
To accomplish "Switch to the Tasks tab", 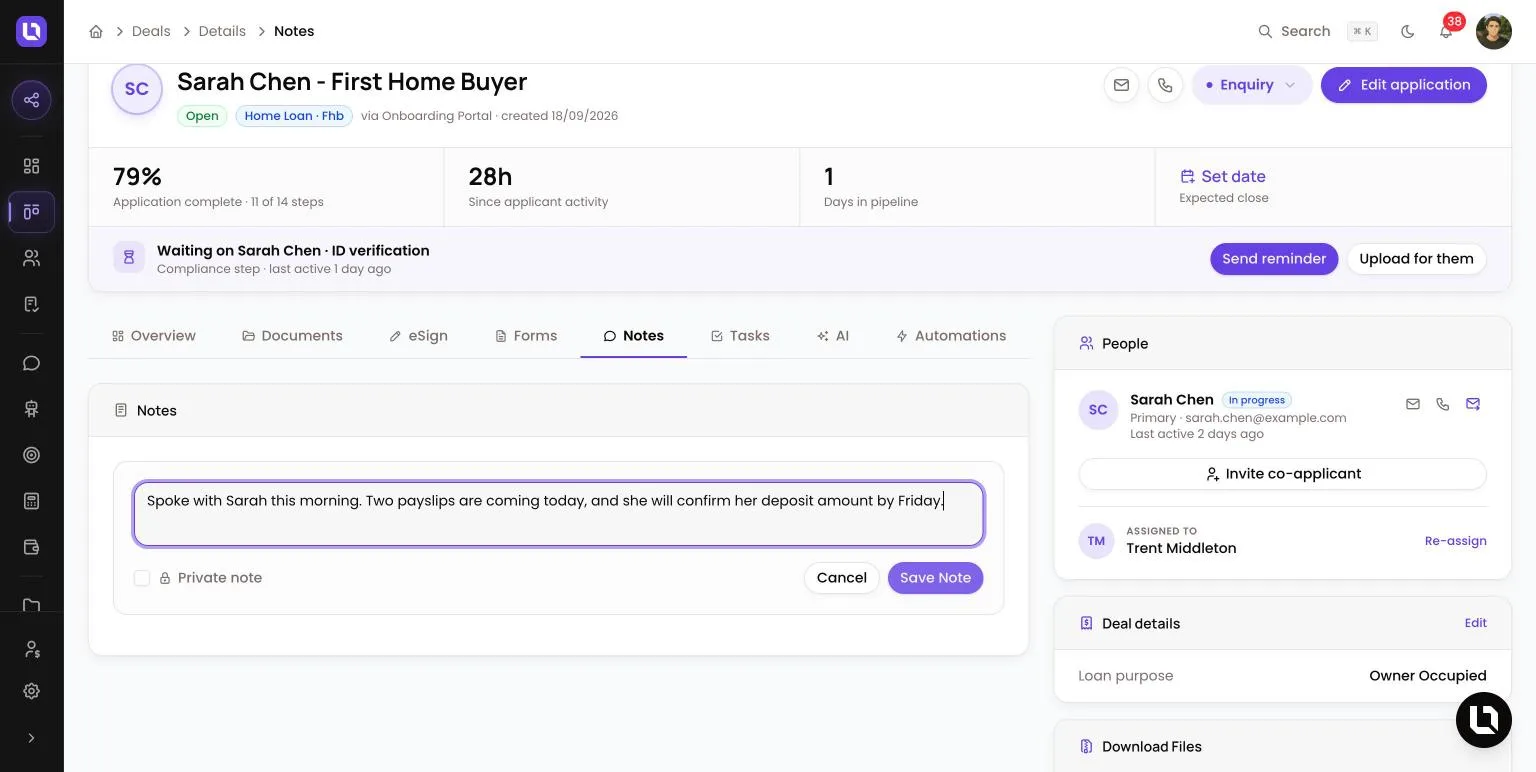I will click(x=740, y=336).
